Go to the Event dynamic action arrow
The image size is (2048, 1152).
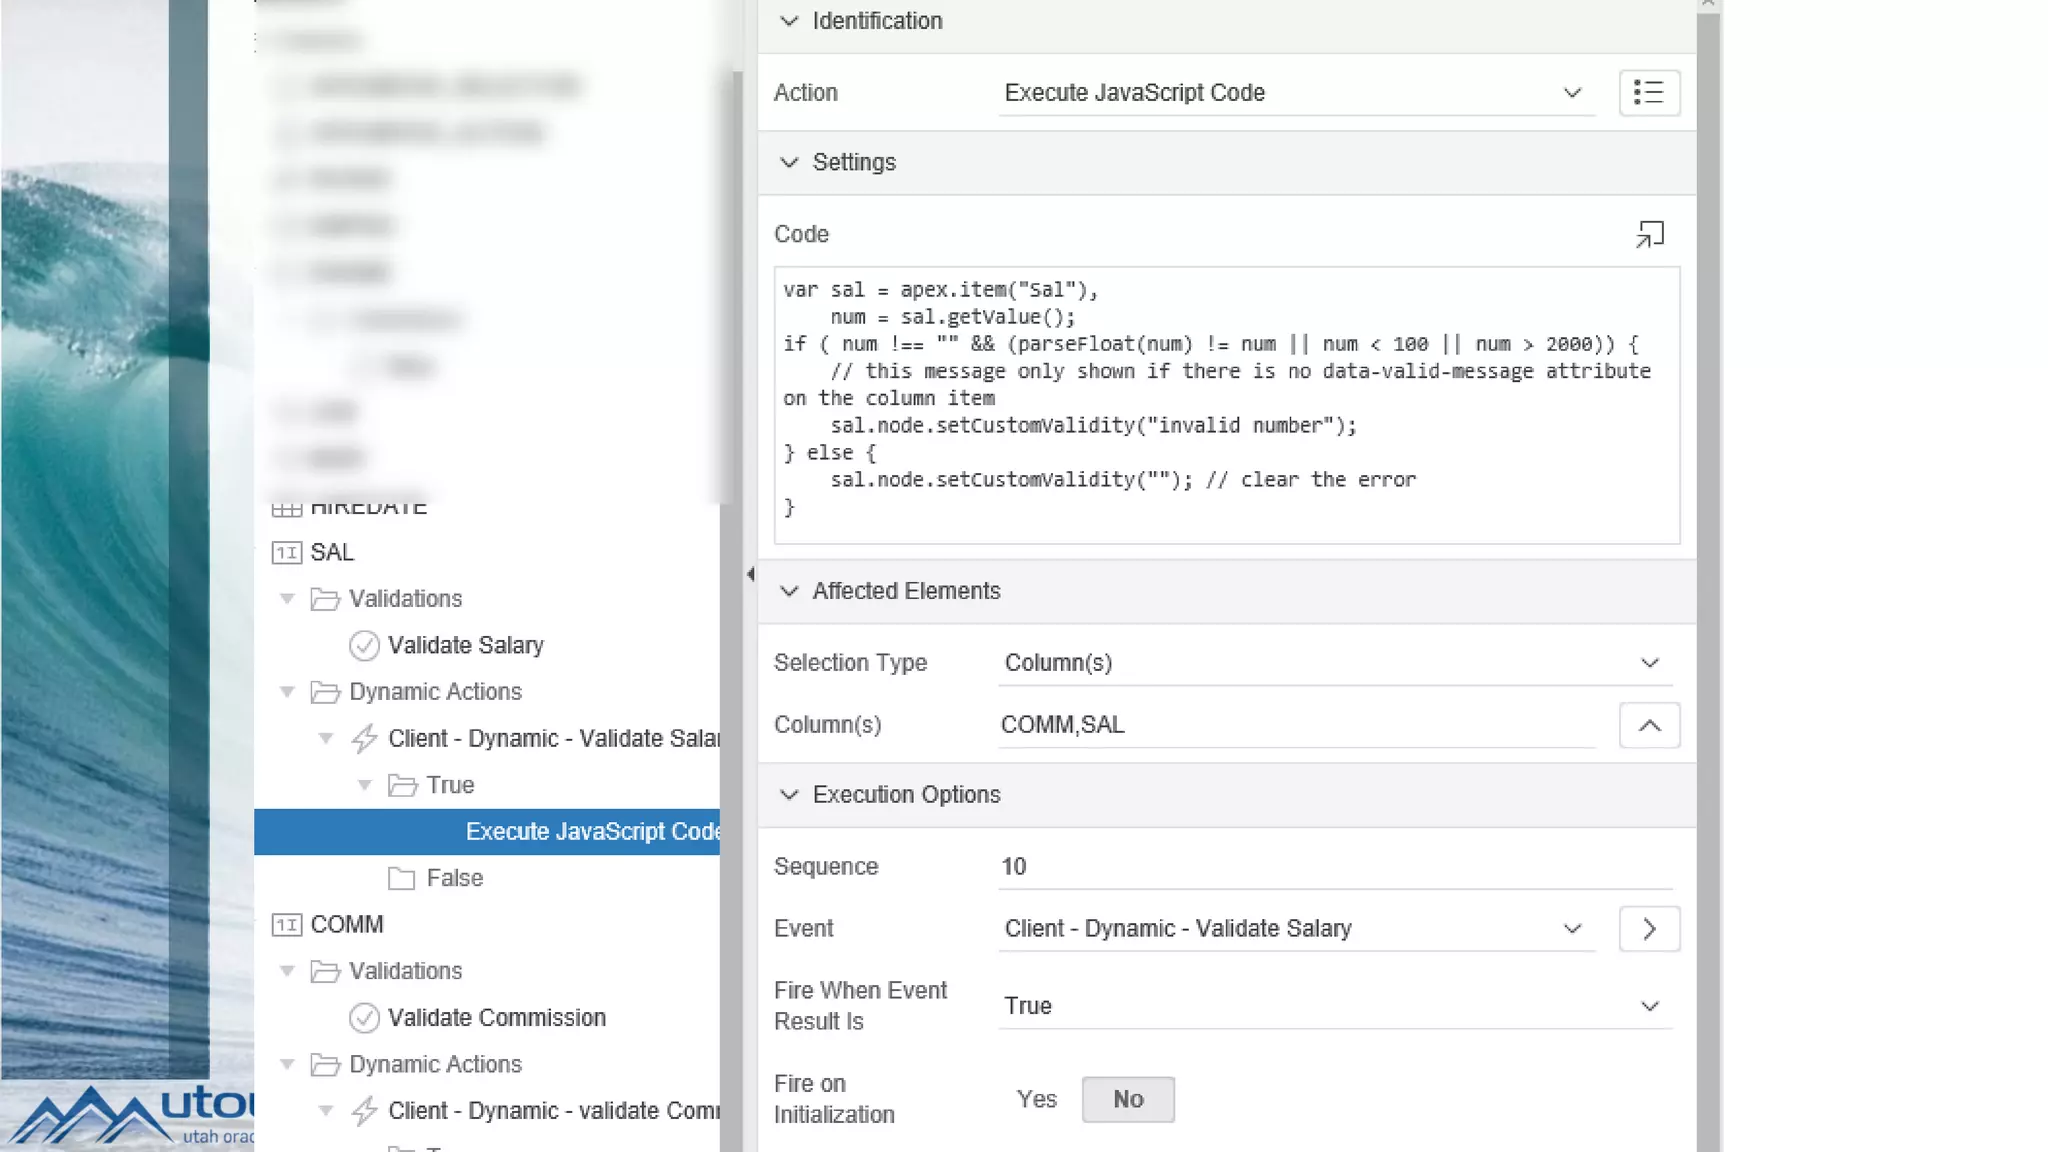point(1649,929)
